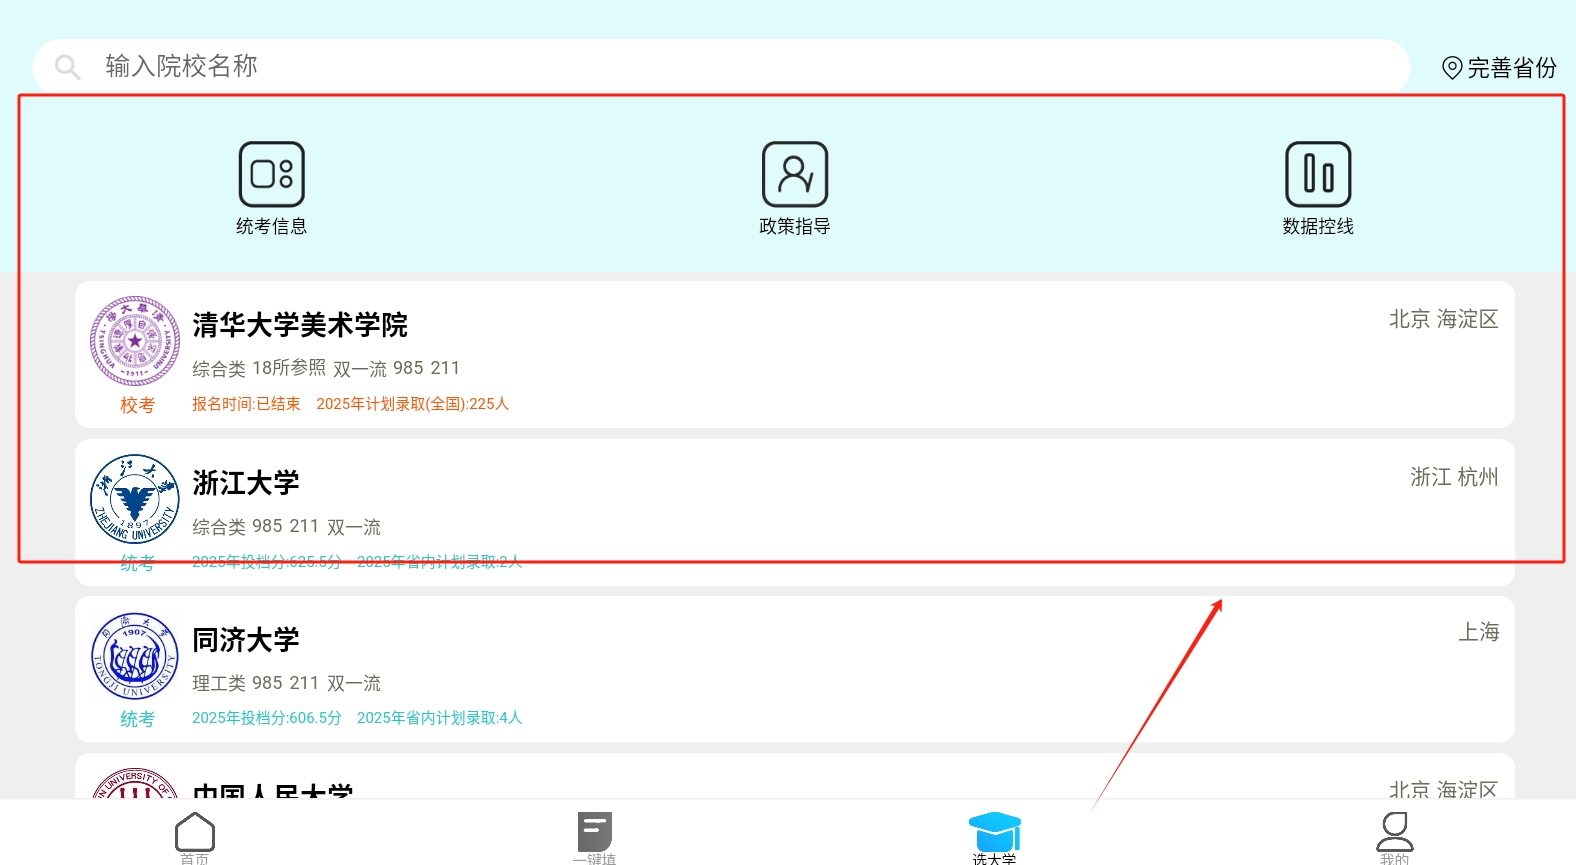Tap the 数据控线 icon
Image resolution: width=1576 pixels, height=865 pixels.
(1318, 175)
